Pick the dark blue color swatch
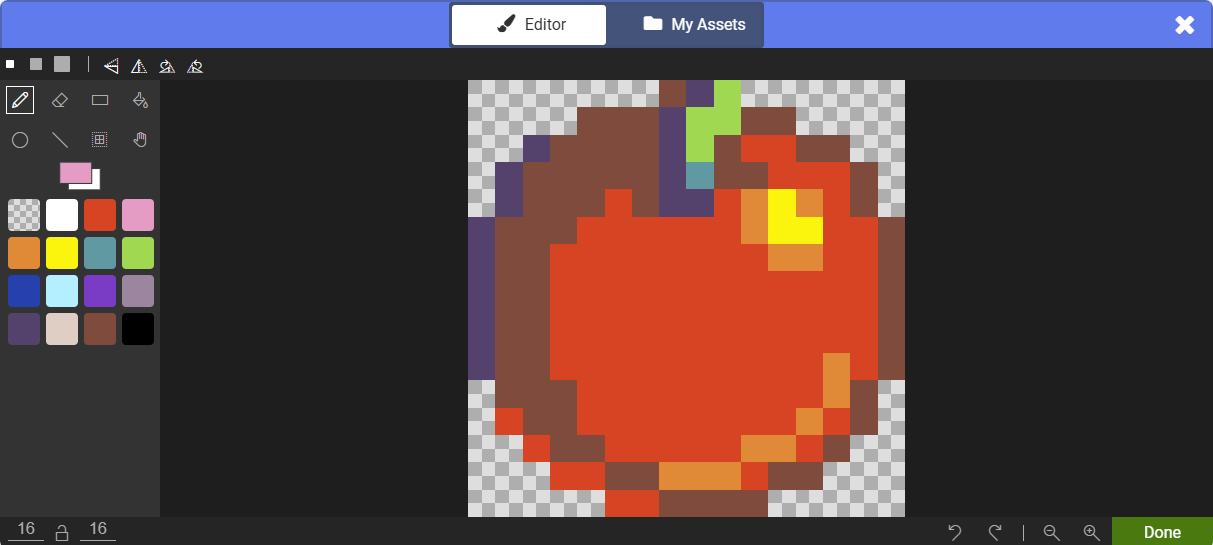1213x545 pixels. pos(24,291)
